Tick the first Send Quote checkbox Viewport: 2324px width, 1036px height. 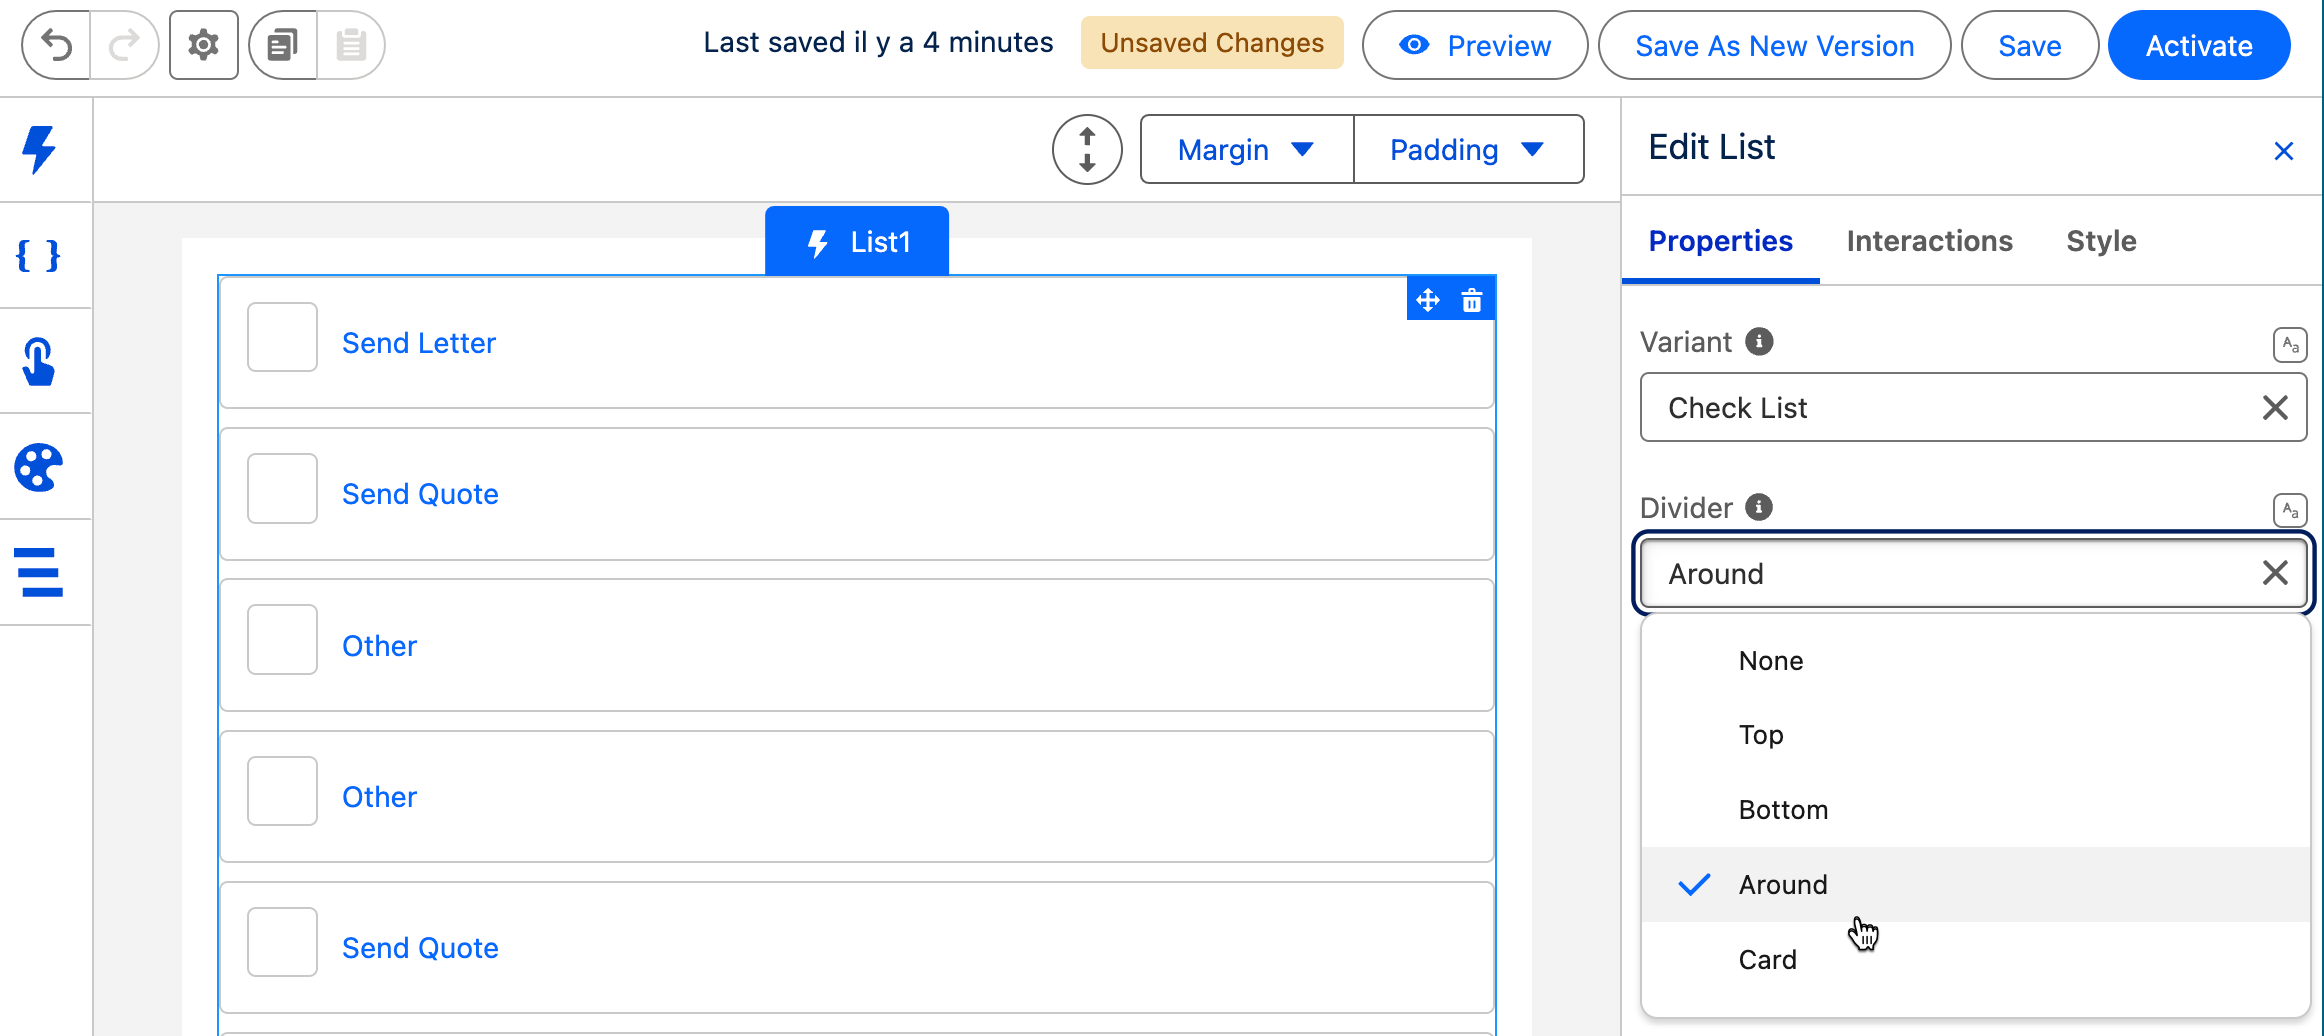[282, 489]
